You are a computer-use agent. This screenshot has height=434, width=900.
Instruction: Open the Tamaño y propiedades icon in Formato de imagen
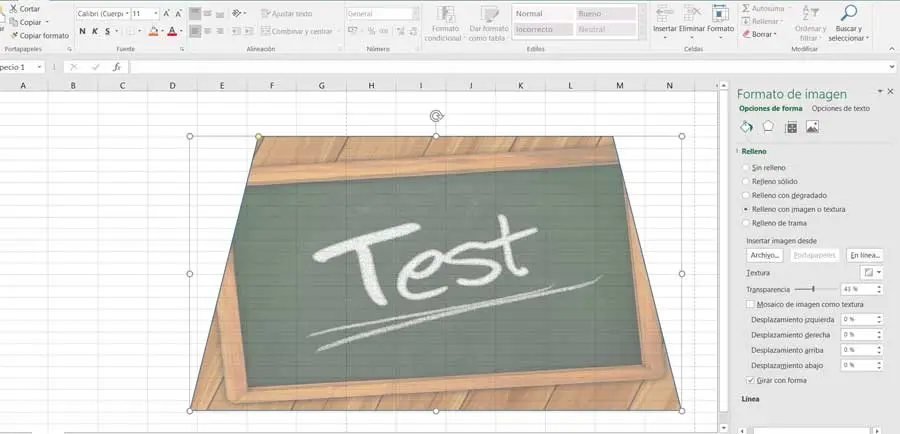[791, 127]
